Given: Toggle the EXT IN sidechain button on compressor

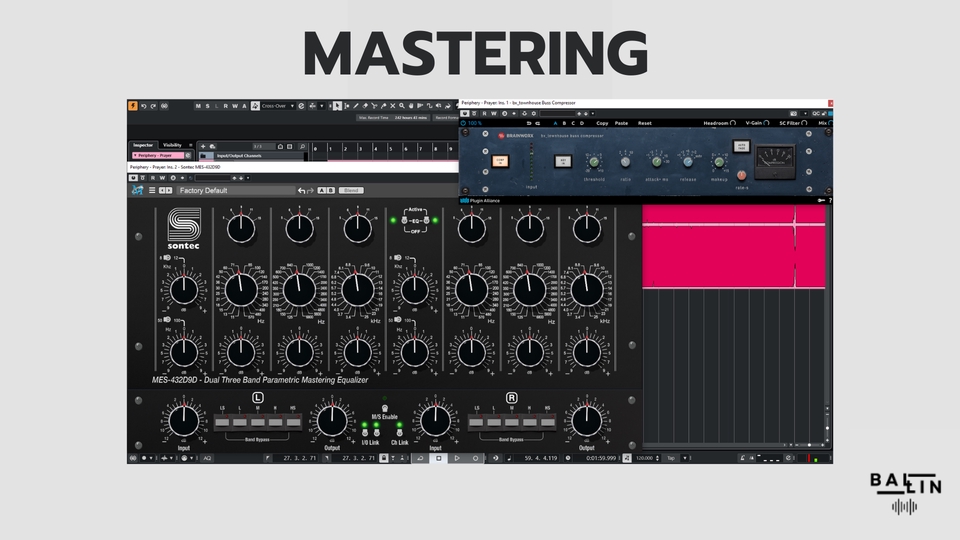Looking at the screenshot, I should [x=563, y=161].
